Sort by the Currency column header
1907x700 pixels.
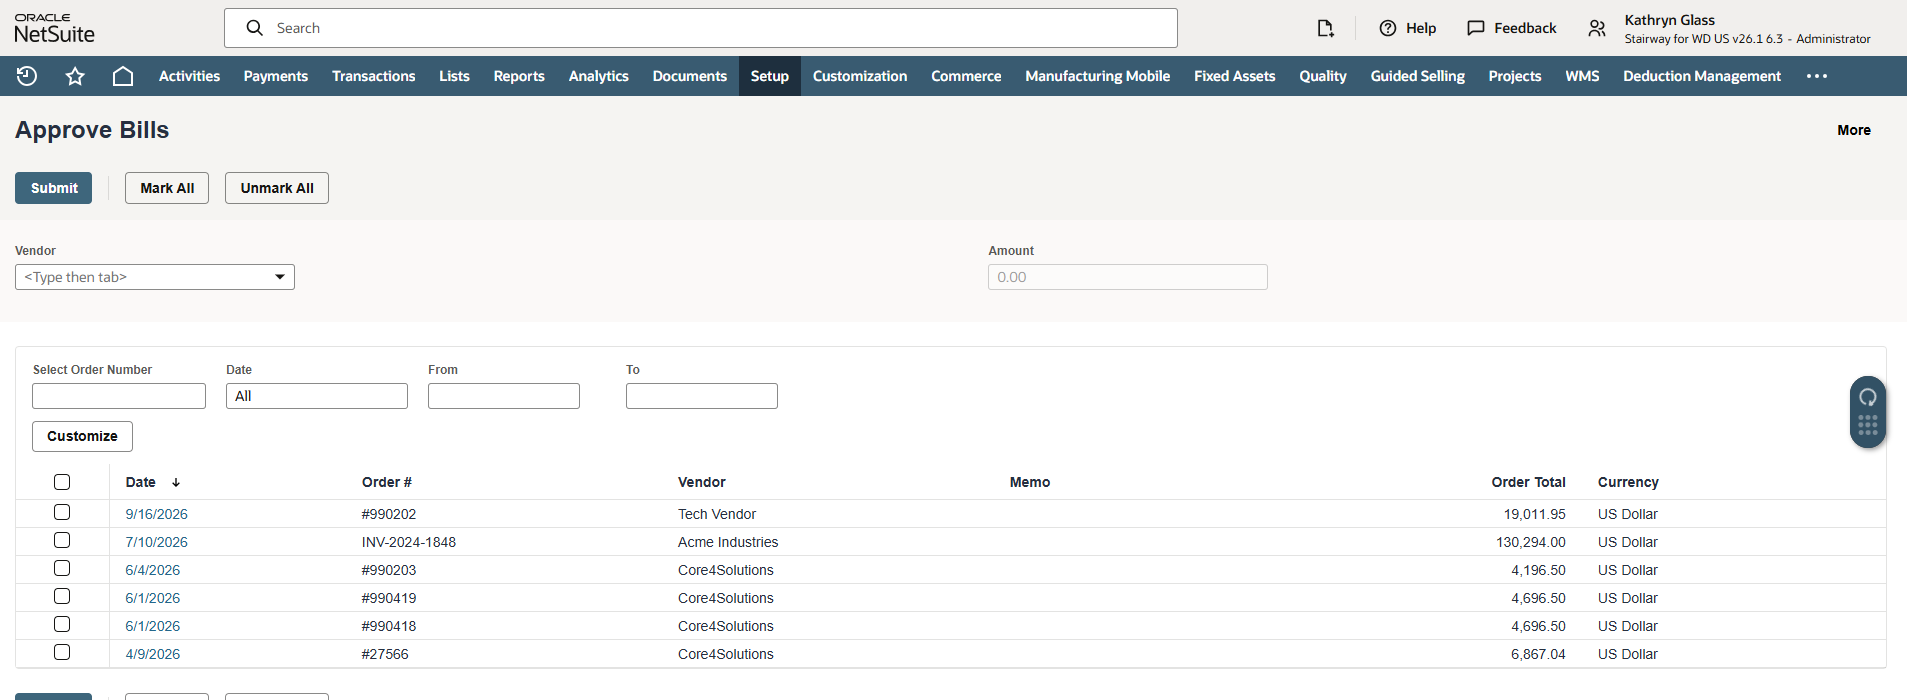[1628, 482]
